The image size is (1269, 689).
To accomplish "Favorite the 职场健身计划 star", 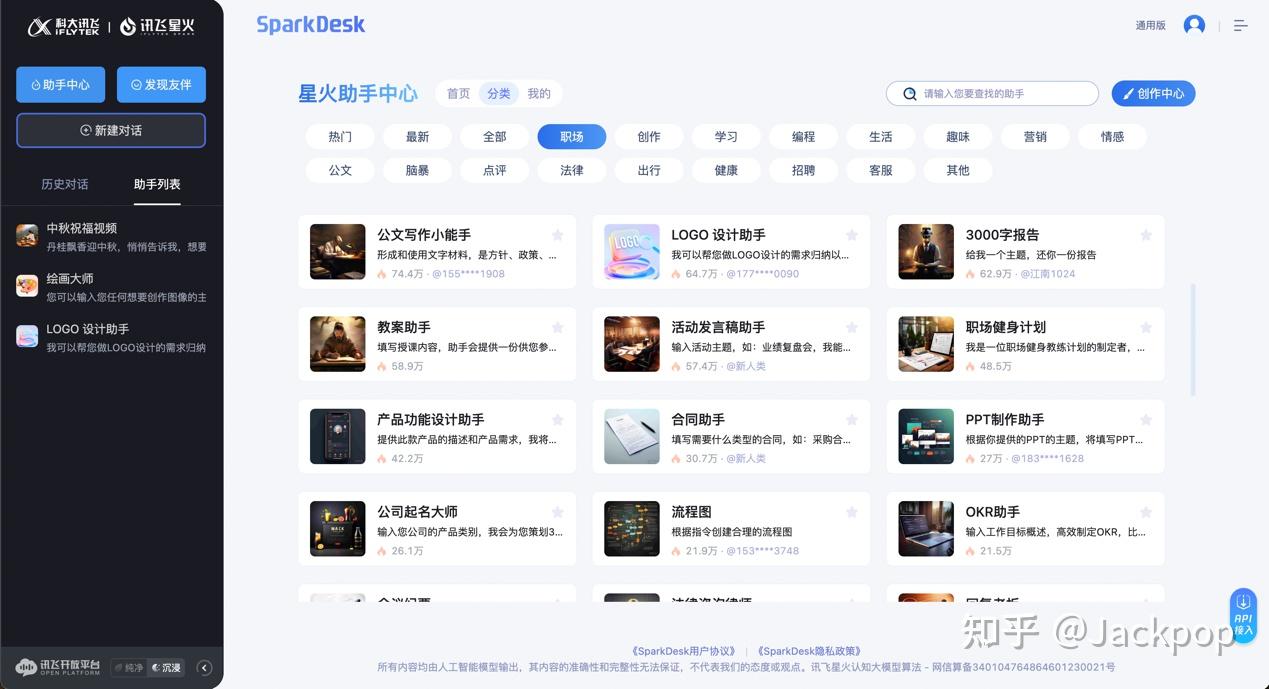I will [1146, 327].
